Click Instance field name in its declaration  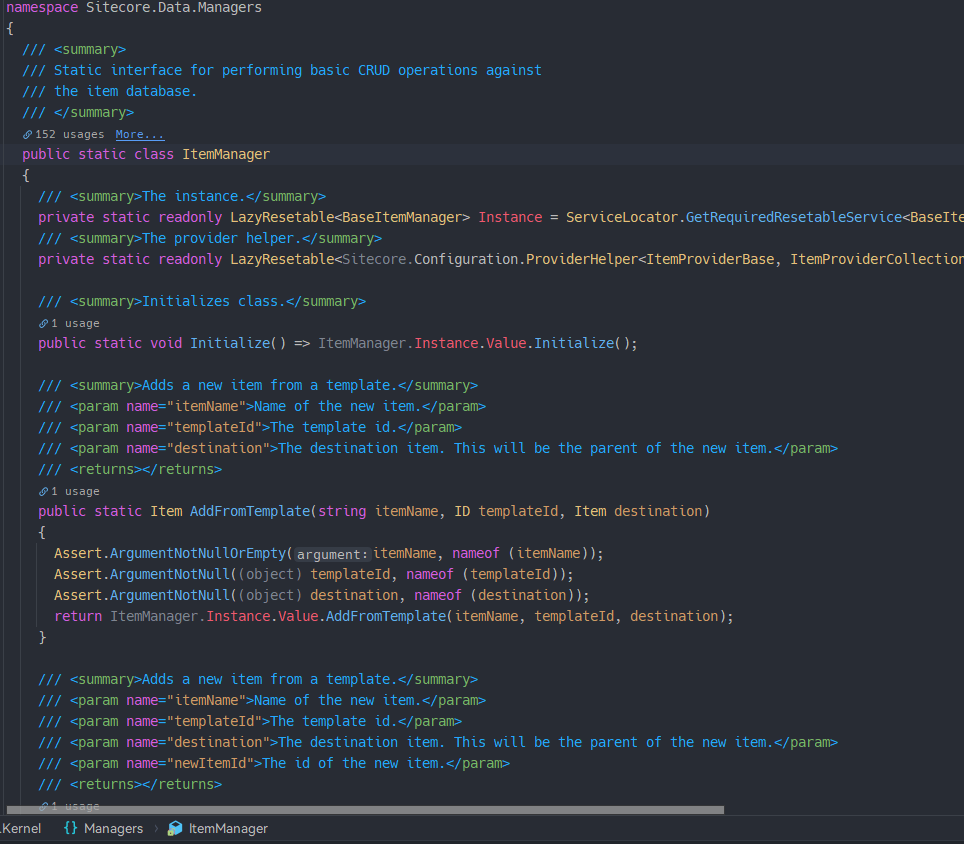pyautogui.click(x=510, y=218)
